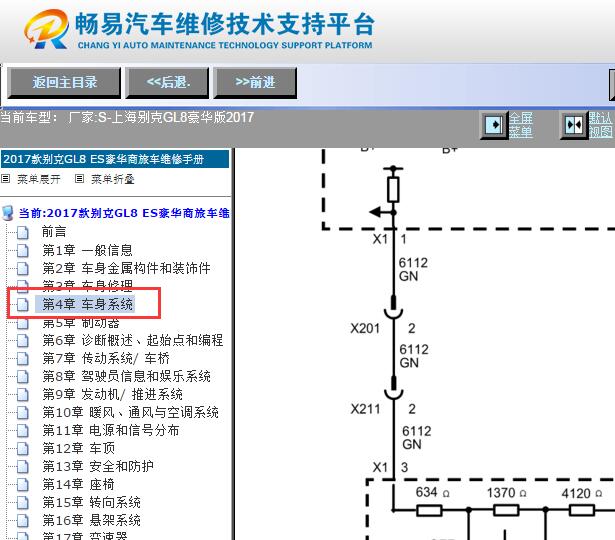Screen dimensions: 615x540
Task: Go forward with the >>前进 button
Action: [x=255, y=82]
